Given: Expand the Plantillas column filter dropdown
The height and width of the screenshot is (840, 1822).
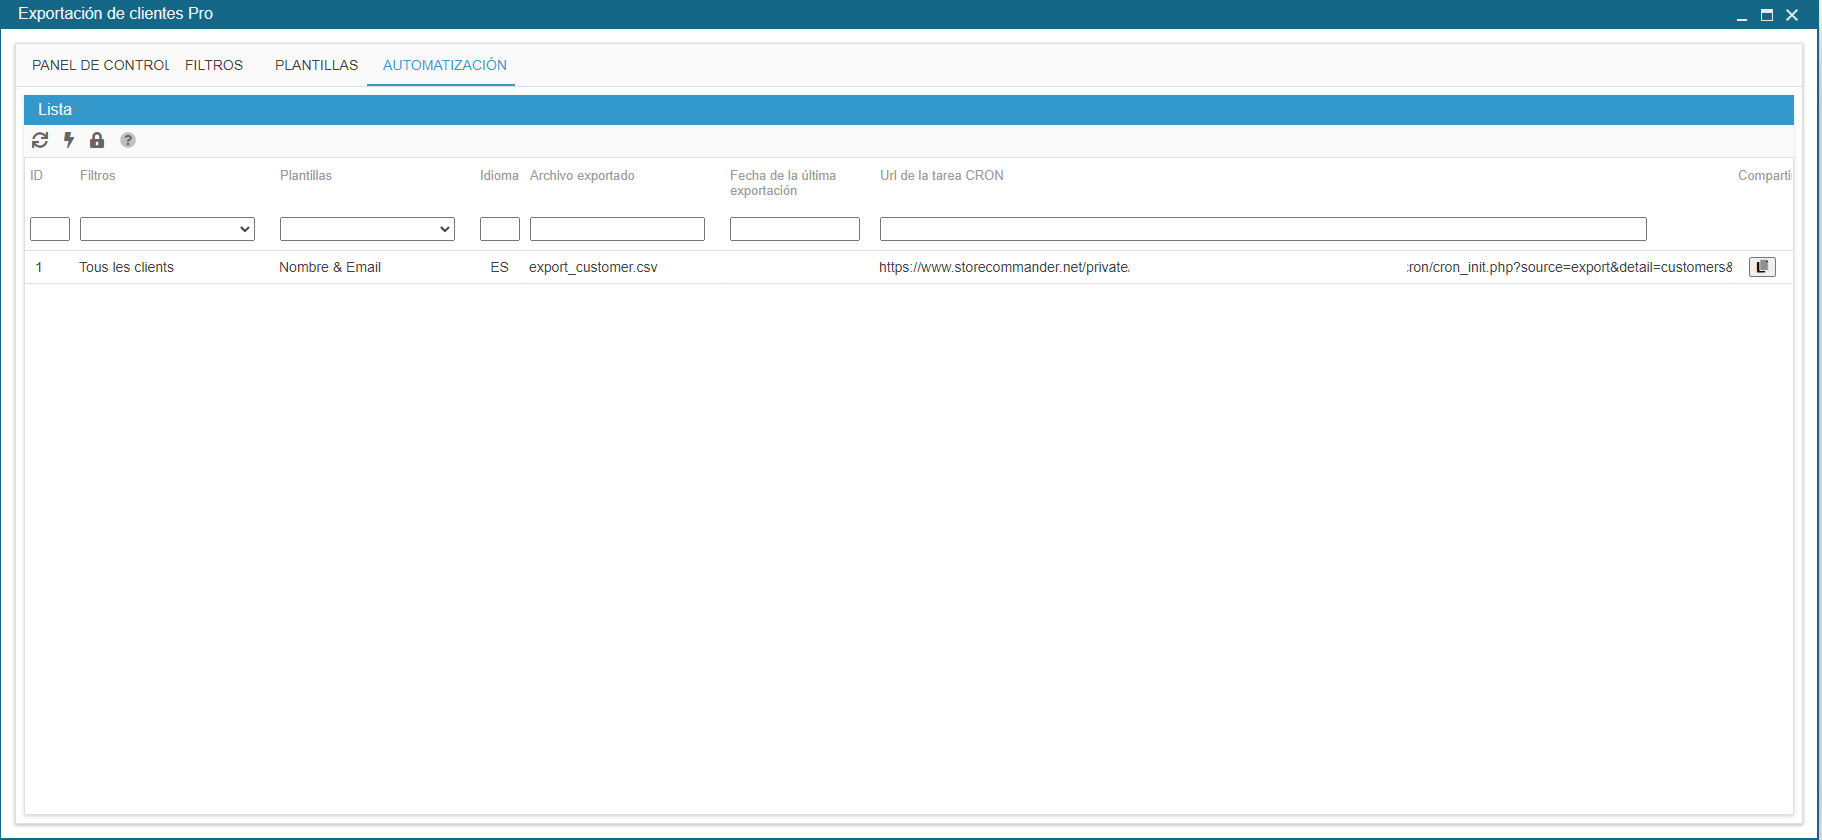Looking at the screenshot, I should (367, 229).
